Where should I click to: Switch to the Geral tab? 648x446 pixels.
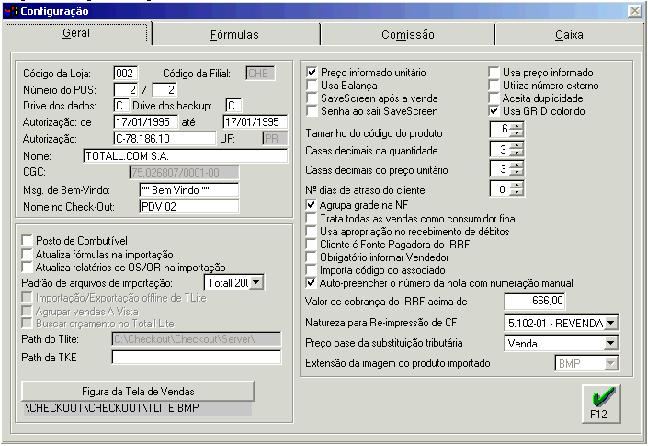(76, 33)
